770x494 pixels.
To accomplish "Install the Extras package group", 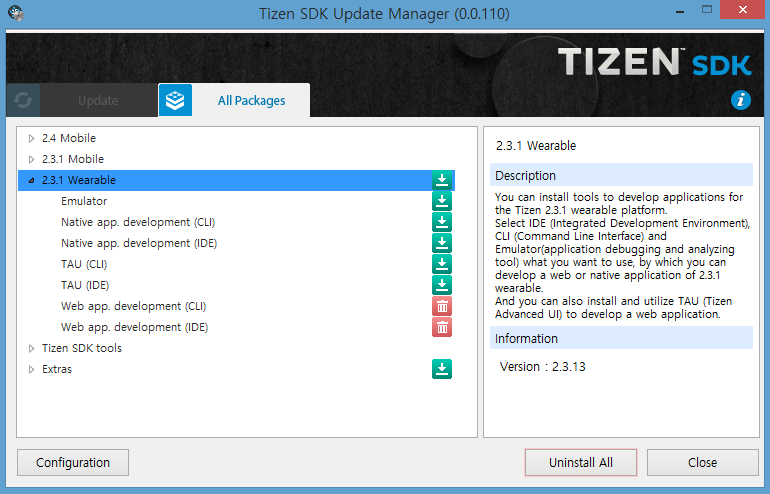I will click(x=441, y=369).
